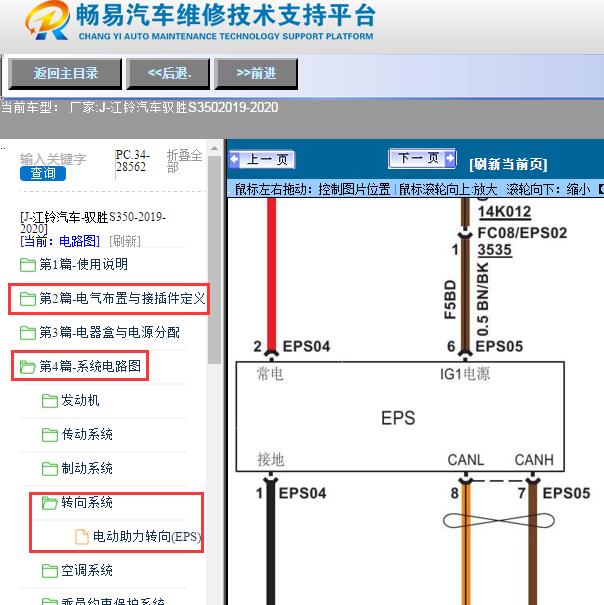Click 折叠全部 to collapse all folders
Viewport: 604px width, 605px height.
184,161
